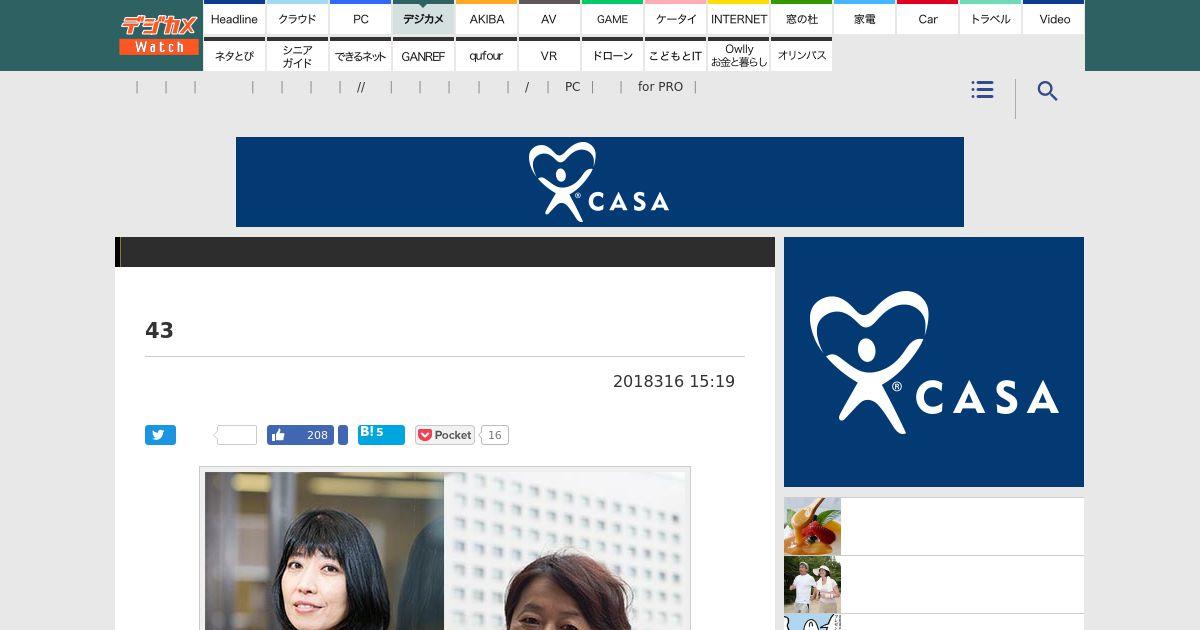Click the wide CASA banner advertisement
Screen dimensions: 1200x630
point(600,182)
